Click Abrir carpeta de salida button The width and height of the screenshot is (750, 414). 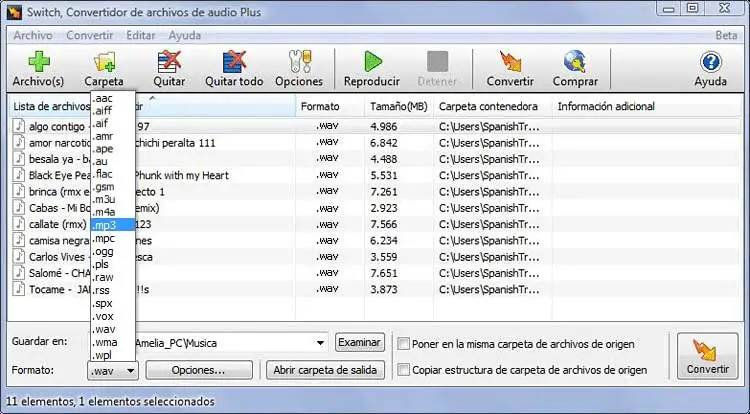tap(325, 370)
